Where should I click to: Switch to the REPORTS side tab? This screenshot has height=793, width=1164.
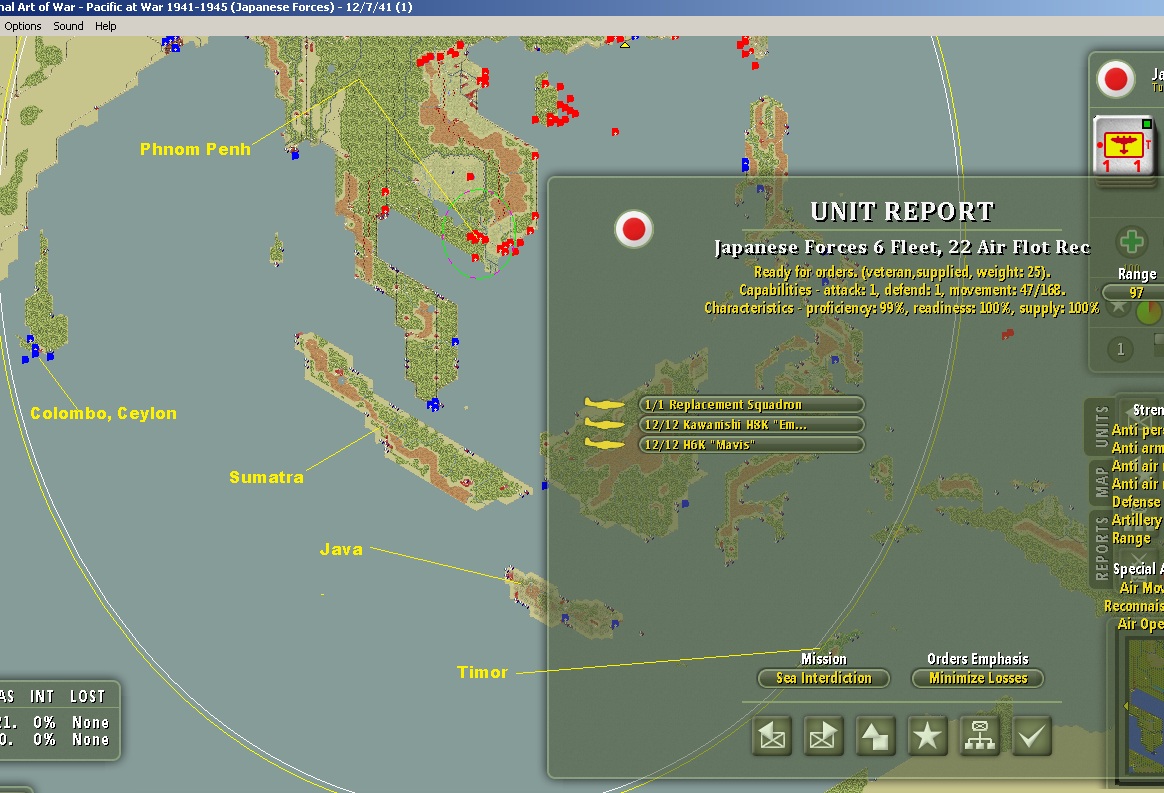1101,549
